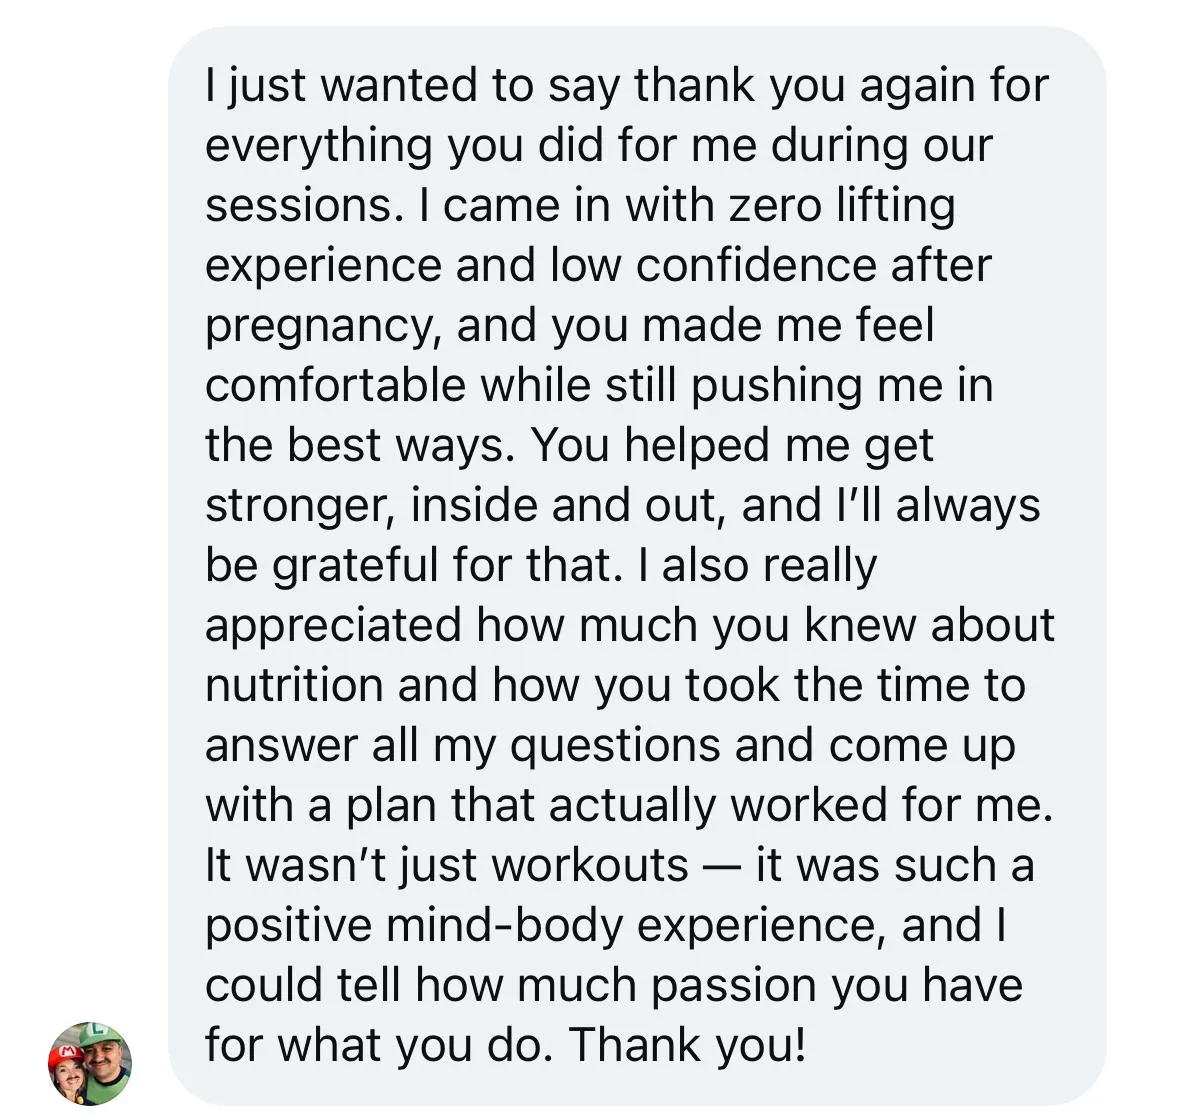Click the word 'nutrition' in the message

294,685
